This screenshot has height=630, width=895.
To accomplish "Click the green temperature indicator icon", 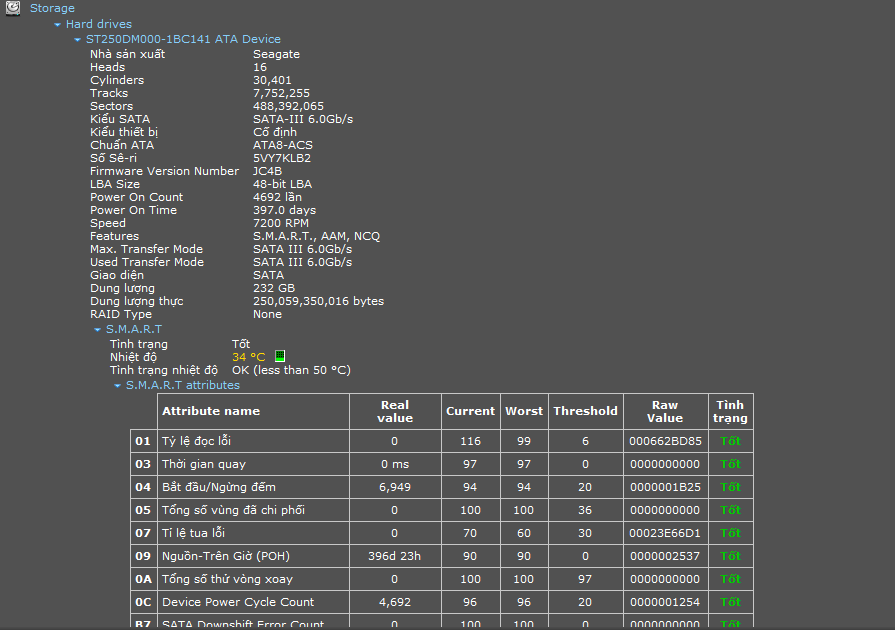I will coord(280,356).
